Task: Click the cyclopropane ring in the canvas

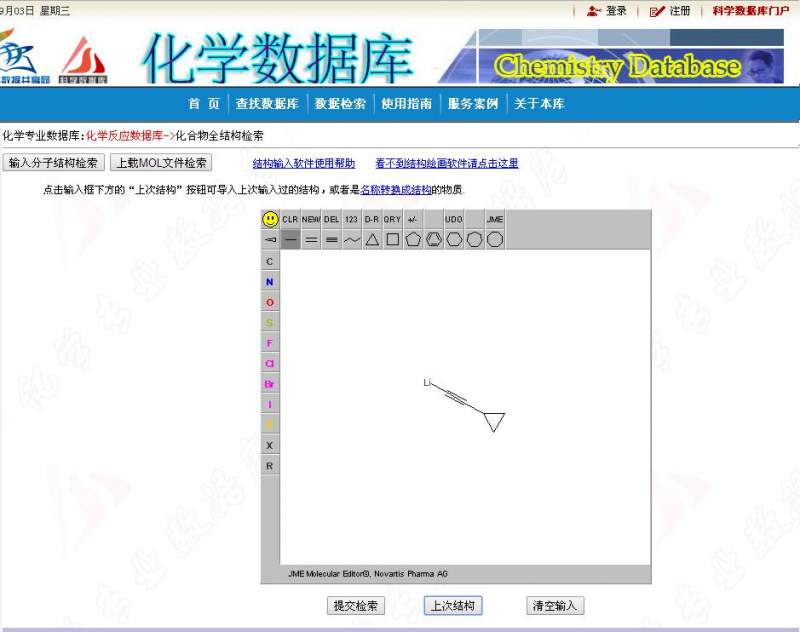Action: click(494, 421)
